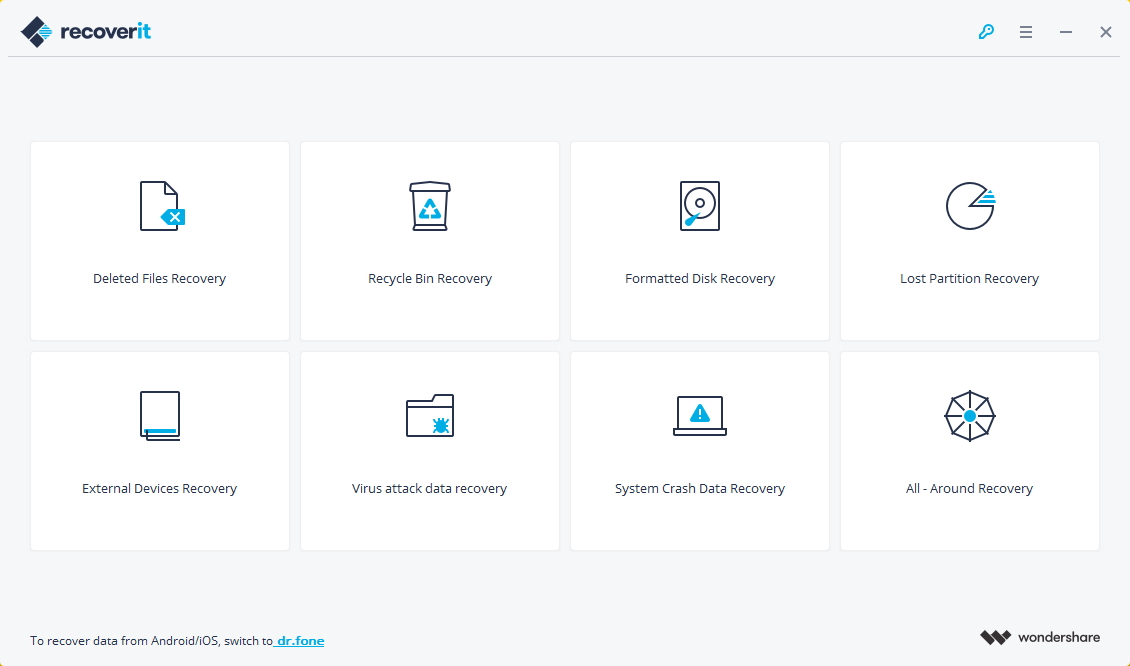The image size is (1130, 666).
Task: Select the Lost Partition Recovery card
Action: 970,240
